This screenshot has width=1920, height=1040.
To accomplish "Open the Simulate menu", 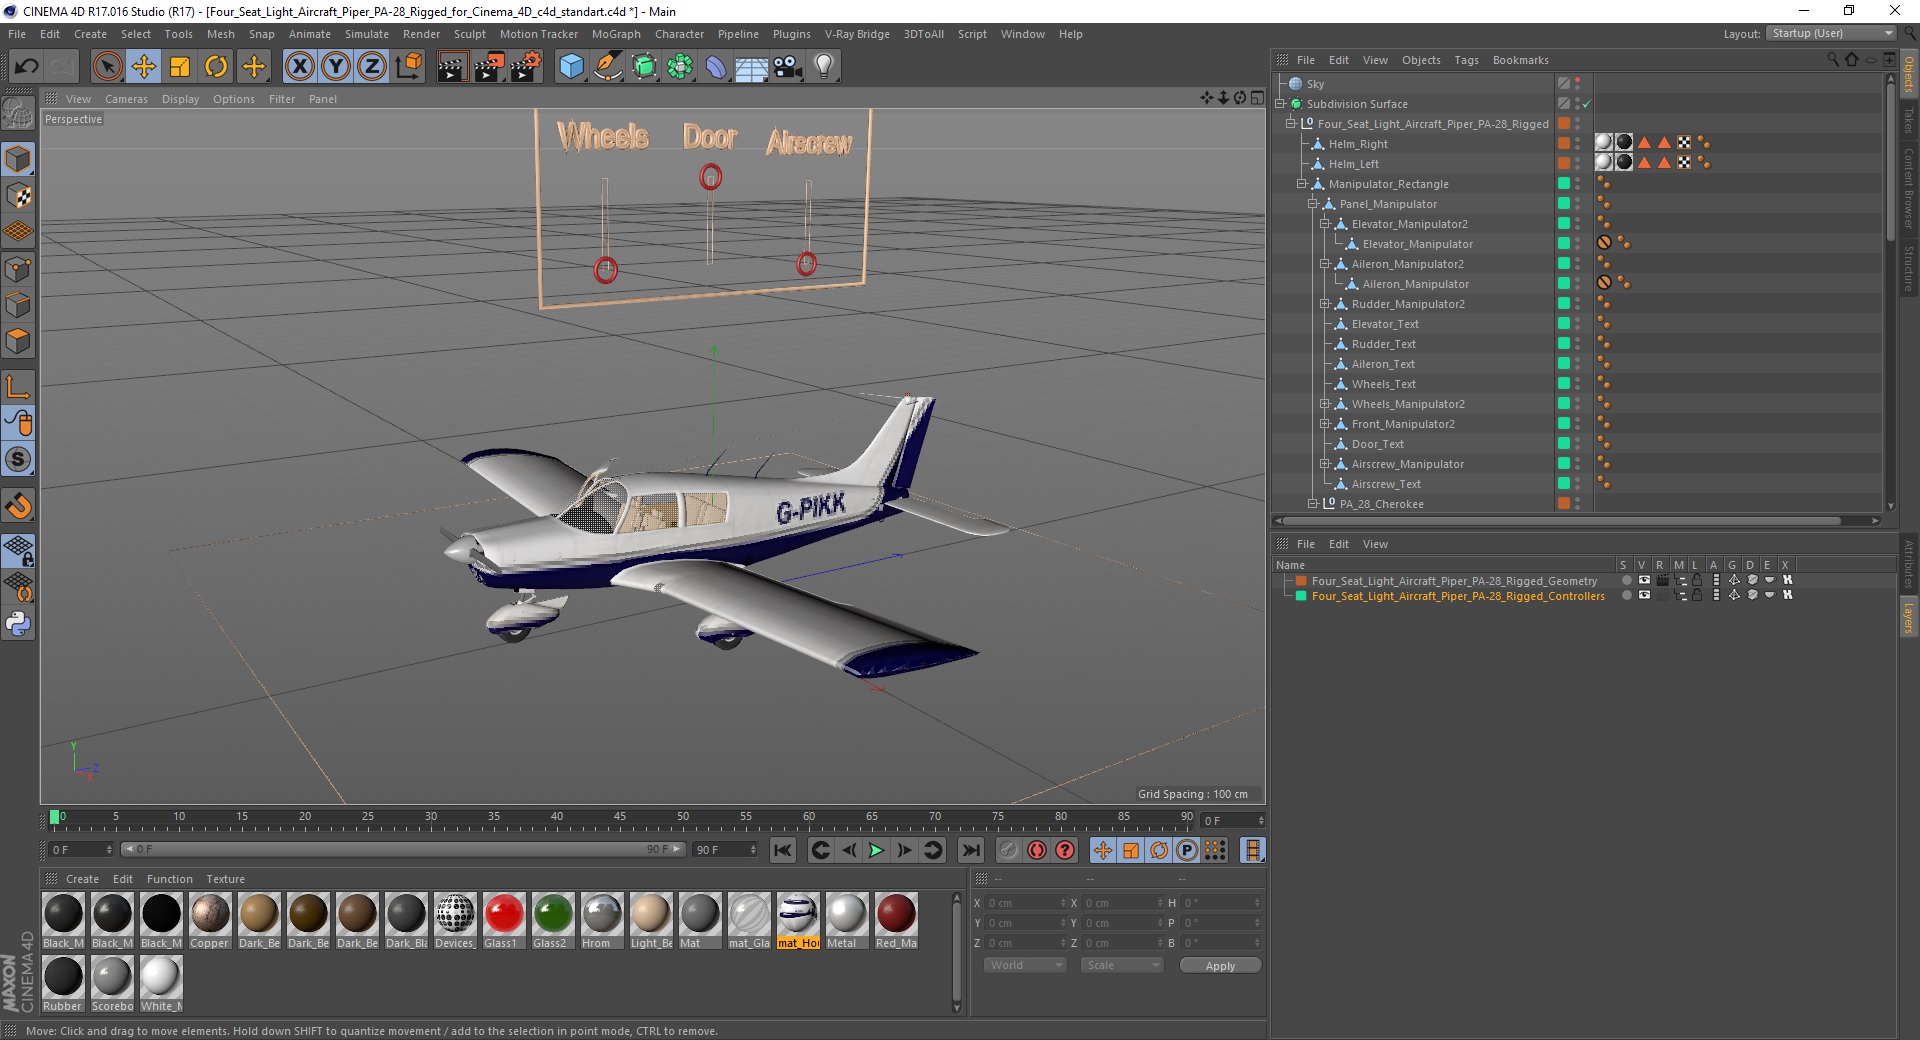I will [x=367, y=34].
